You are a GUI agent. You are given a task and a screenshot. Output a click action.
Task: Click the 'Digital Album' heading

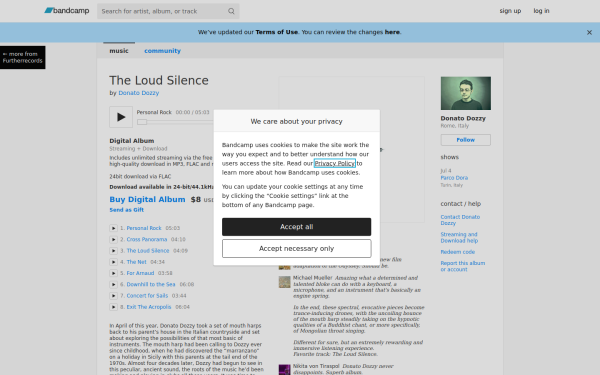click(x=132, y=141)
